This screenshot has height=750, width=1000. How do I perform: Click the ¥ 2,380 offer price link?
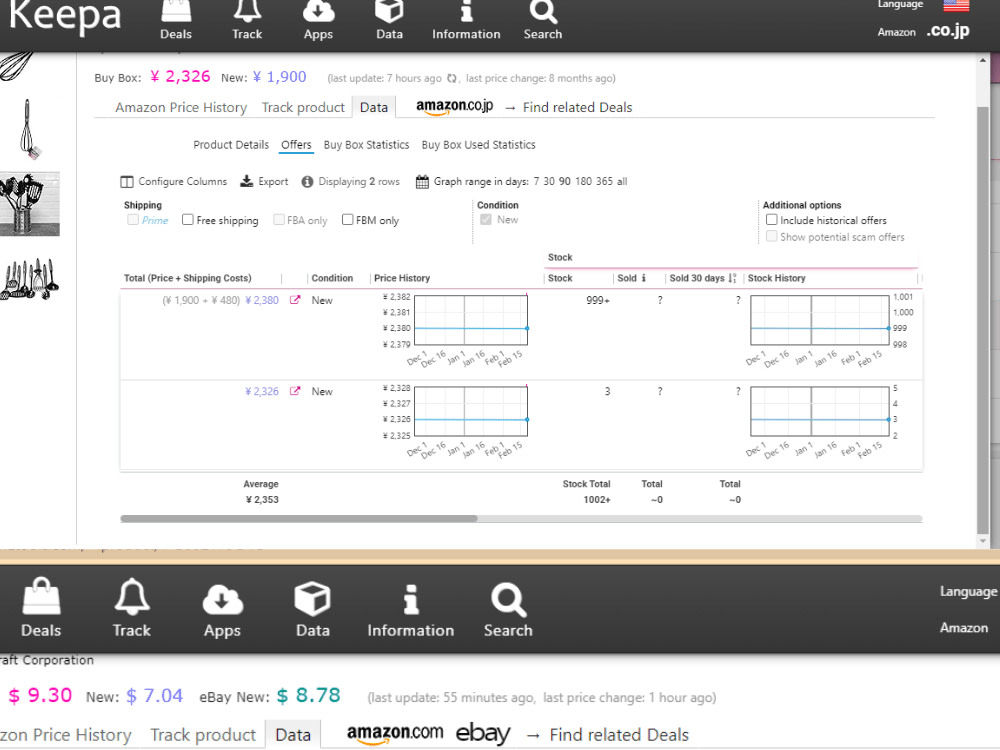tap(262, 300)
